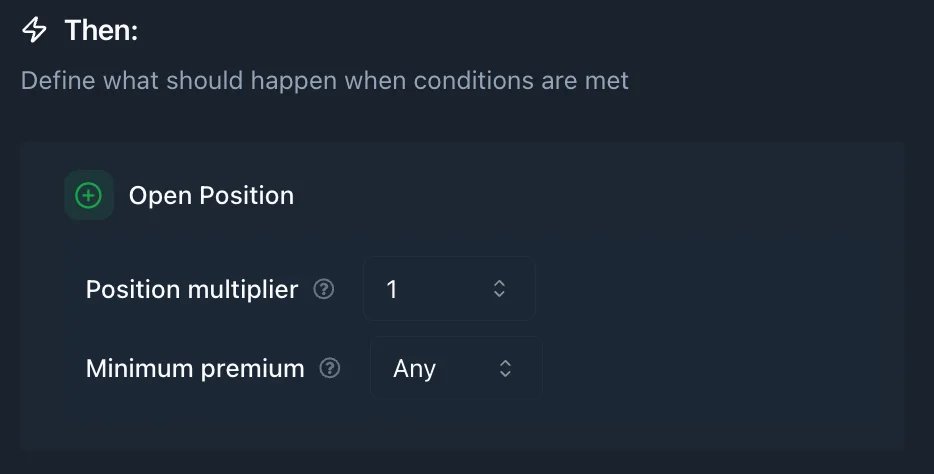Expand the Minimum premium dropdown
The image size is (934, 474).
(456, 368)
